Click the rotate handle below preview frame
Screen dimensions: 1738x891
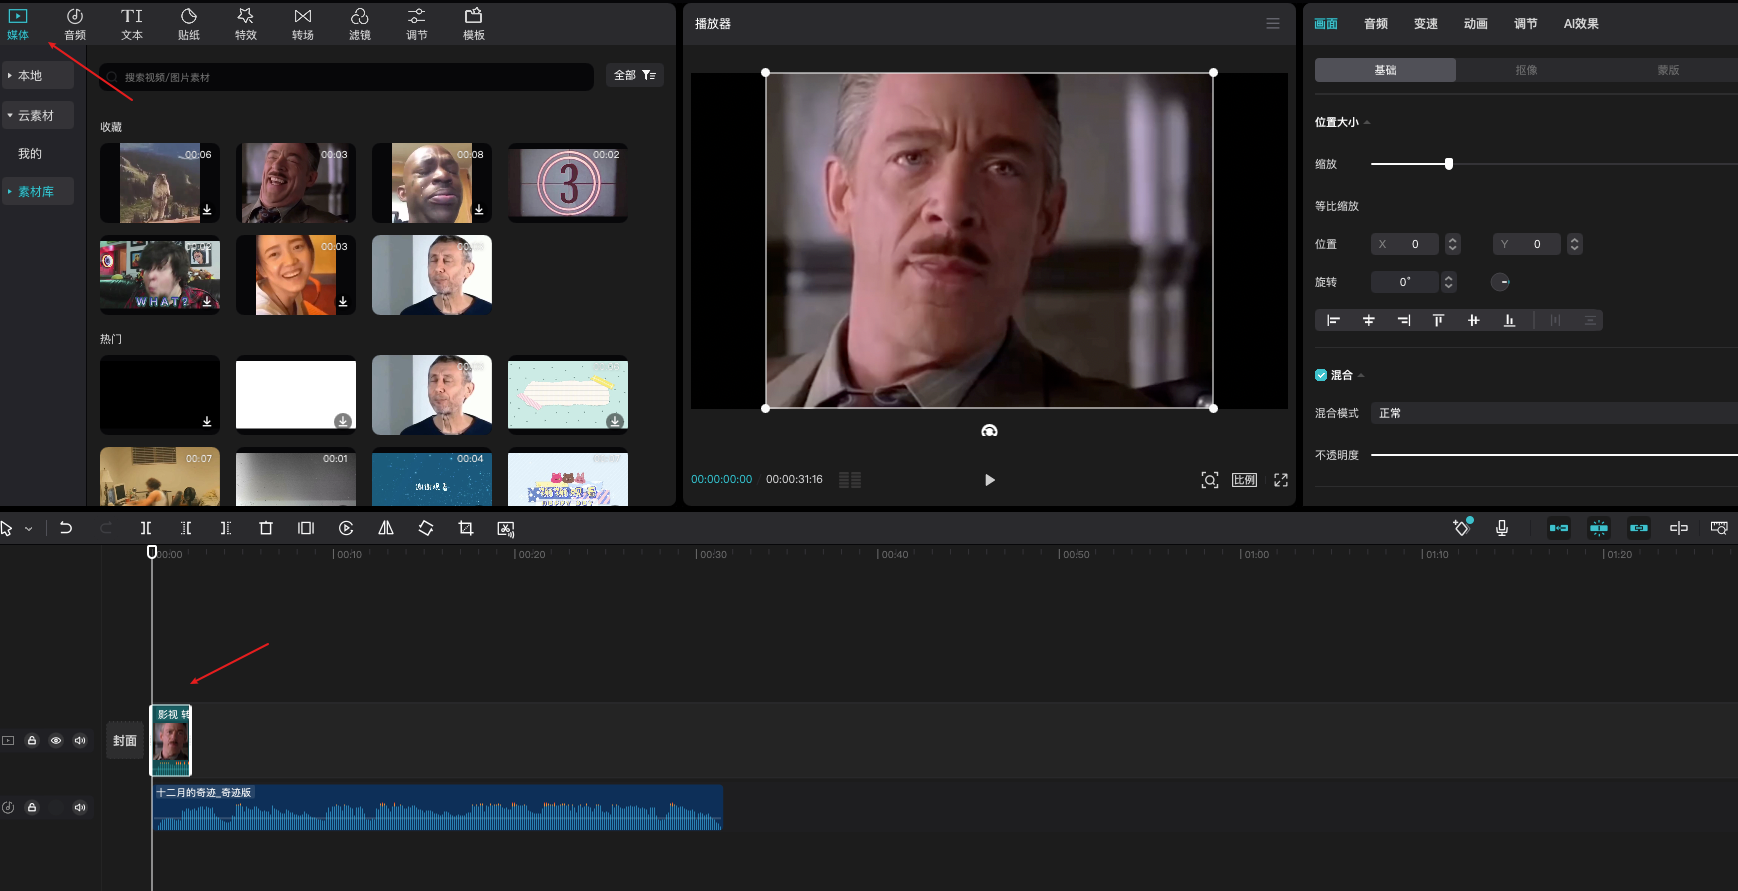(989, 430)
